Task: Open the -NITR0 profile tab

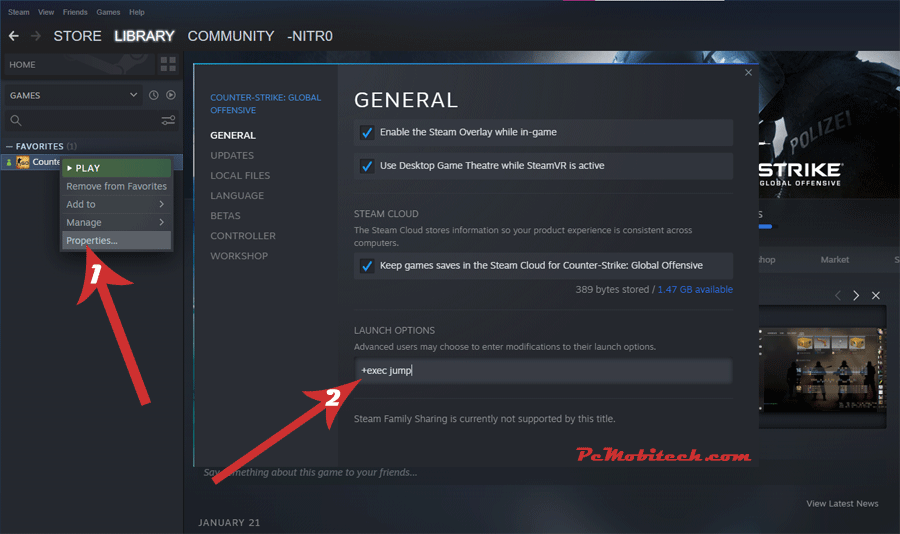Action: pos(310,36)
